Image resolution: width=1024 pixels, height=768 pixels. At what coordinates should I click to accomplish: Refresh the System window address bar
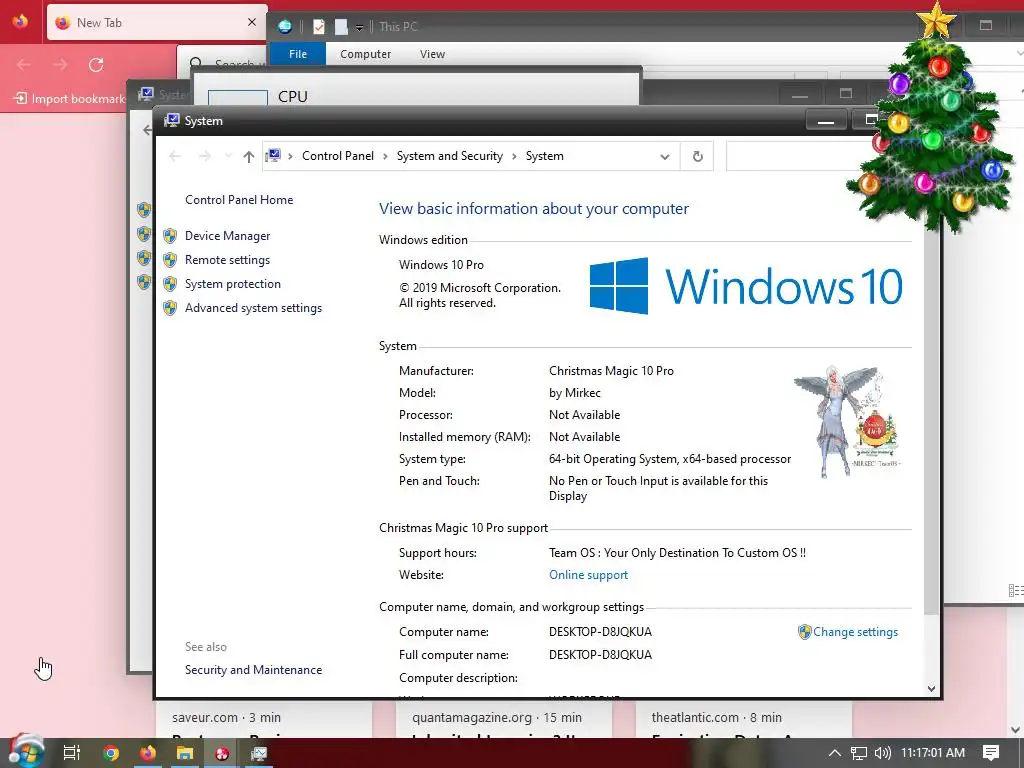coord(697,156)
